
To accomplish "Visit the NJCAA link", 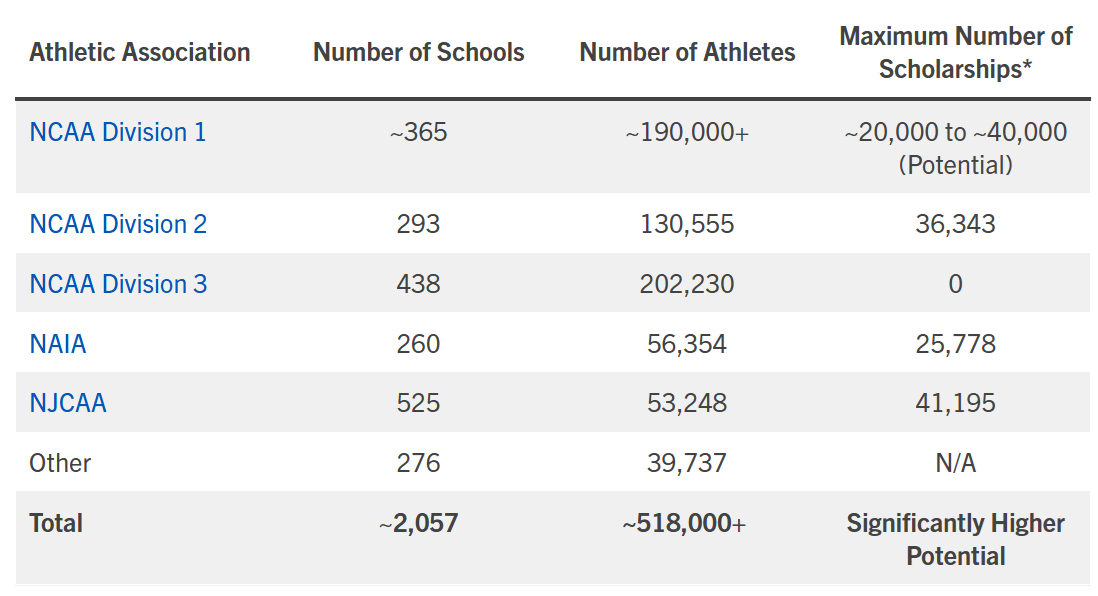I will [68, 403].
